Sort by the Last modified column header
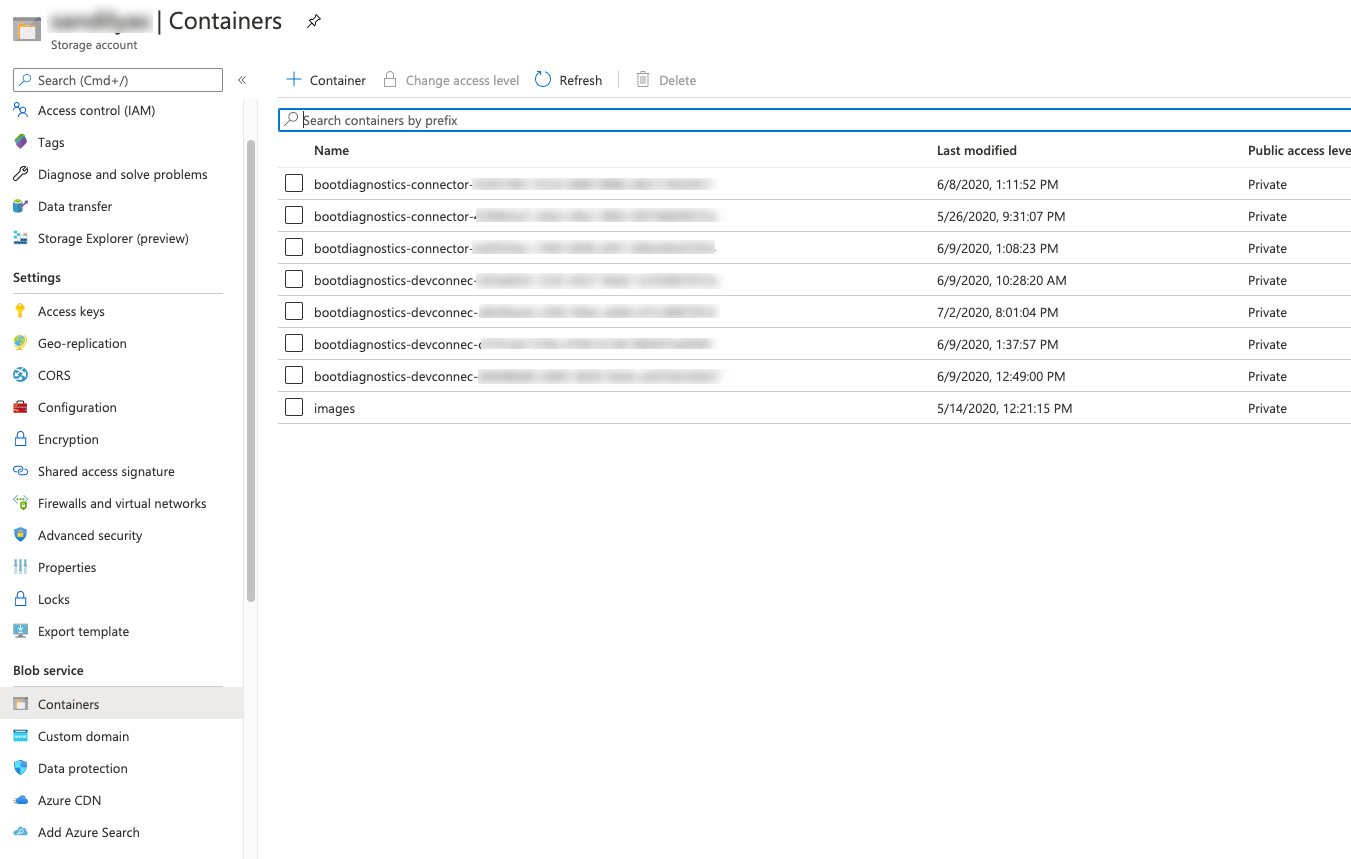1351x859 pixels. pos(977,150)
